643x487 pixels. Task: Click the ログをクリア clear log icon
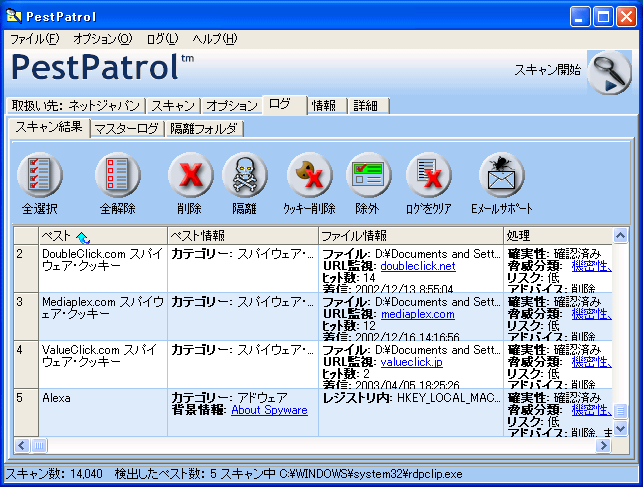click(429, 175)
